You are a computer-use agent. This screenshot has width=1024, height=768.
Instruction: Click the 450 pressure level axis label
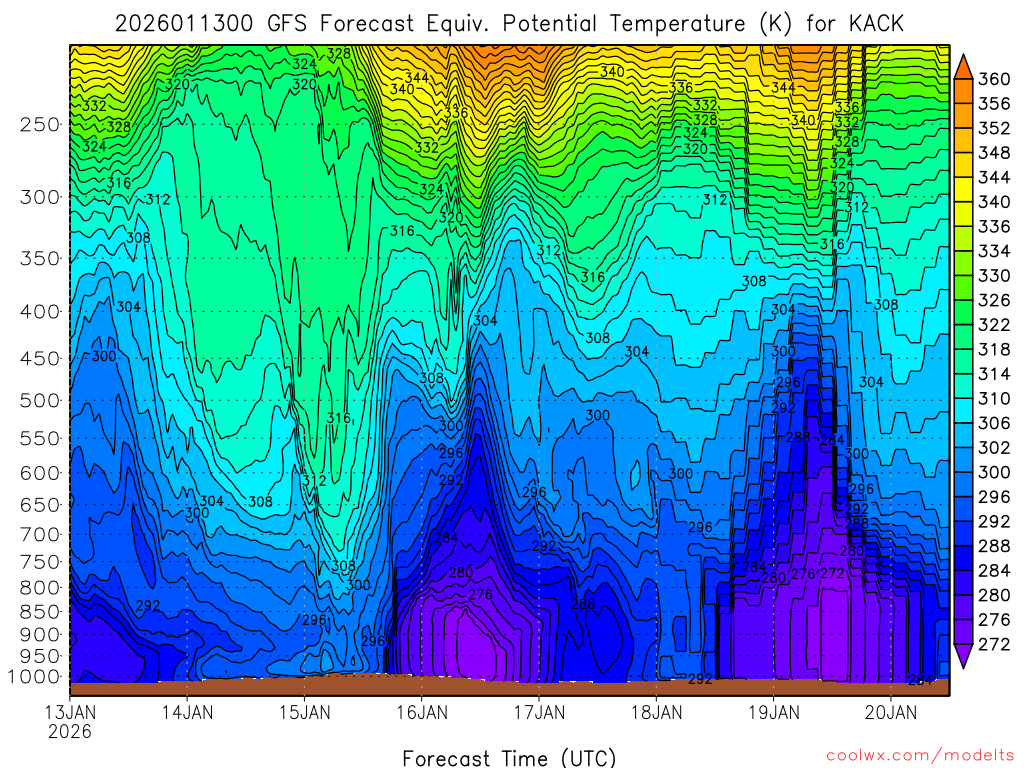pyautogui.click(x=40, y=359)
